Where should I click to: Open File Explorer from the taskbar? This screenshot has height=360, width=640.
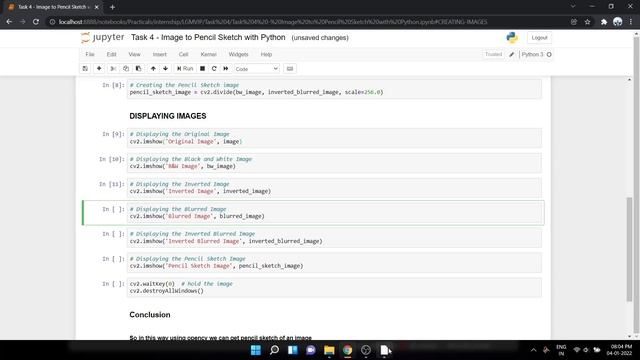tap(329, 350)
